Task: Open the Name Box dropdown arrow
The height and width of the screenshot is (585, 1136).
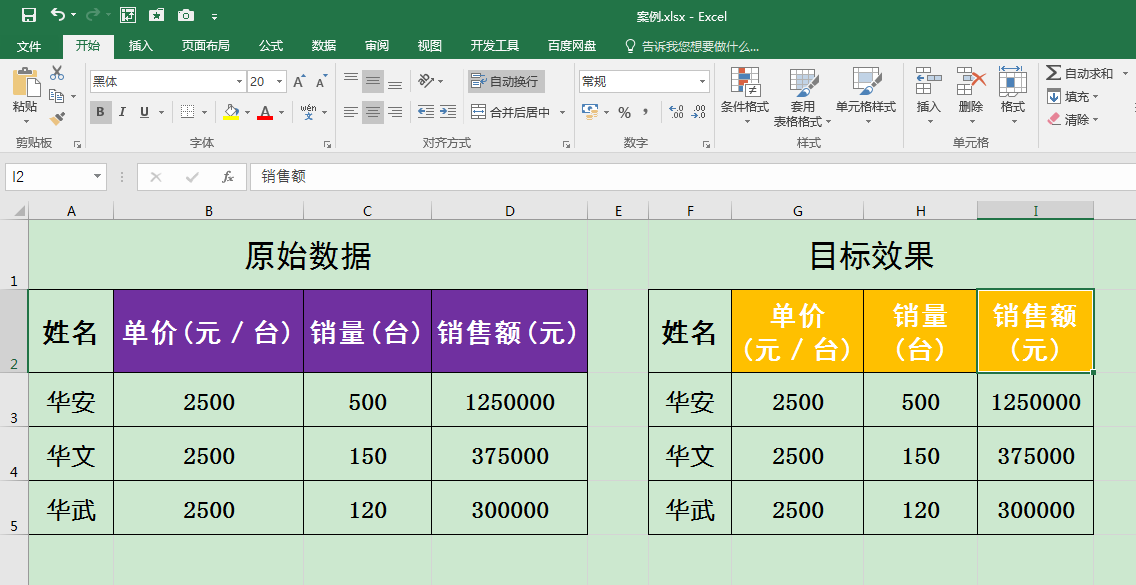Action: pyautogui.click(x=97, y=177)
